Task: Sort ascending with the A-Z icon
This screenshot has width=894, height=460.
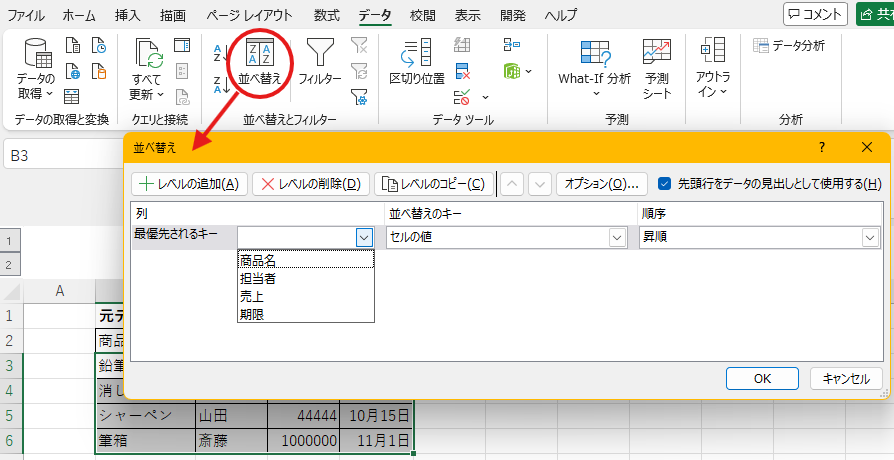Action: 221,54
